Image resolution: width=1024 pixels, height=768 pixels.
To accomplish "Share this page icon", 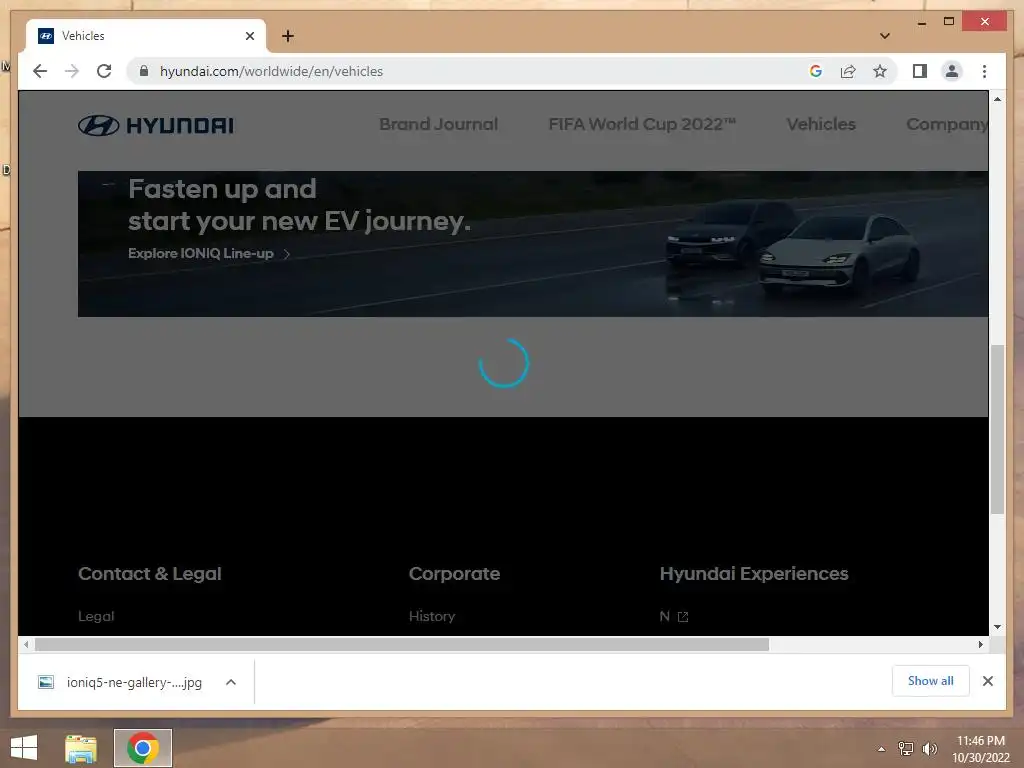I will coord(848,71).
